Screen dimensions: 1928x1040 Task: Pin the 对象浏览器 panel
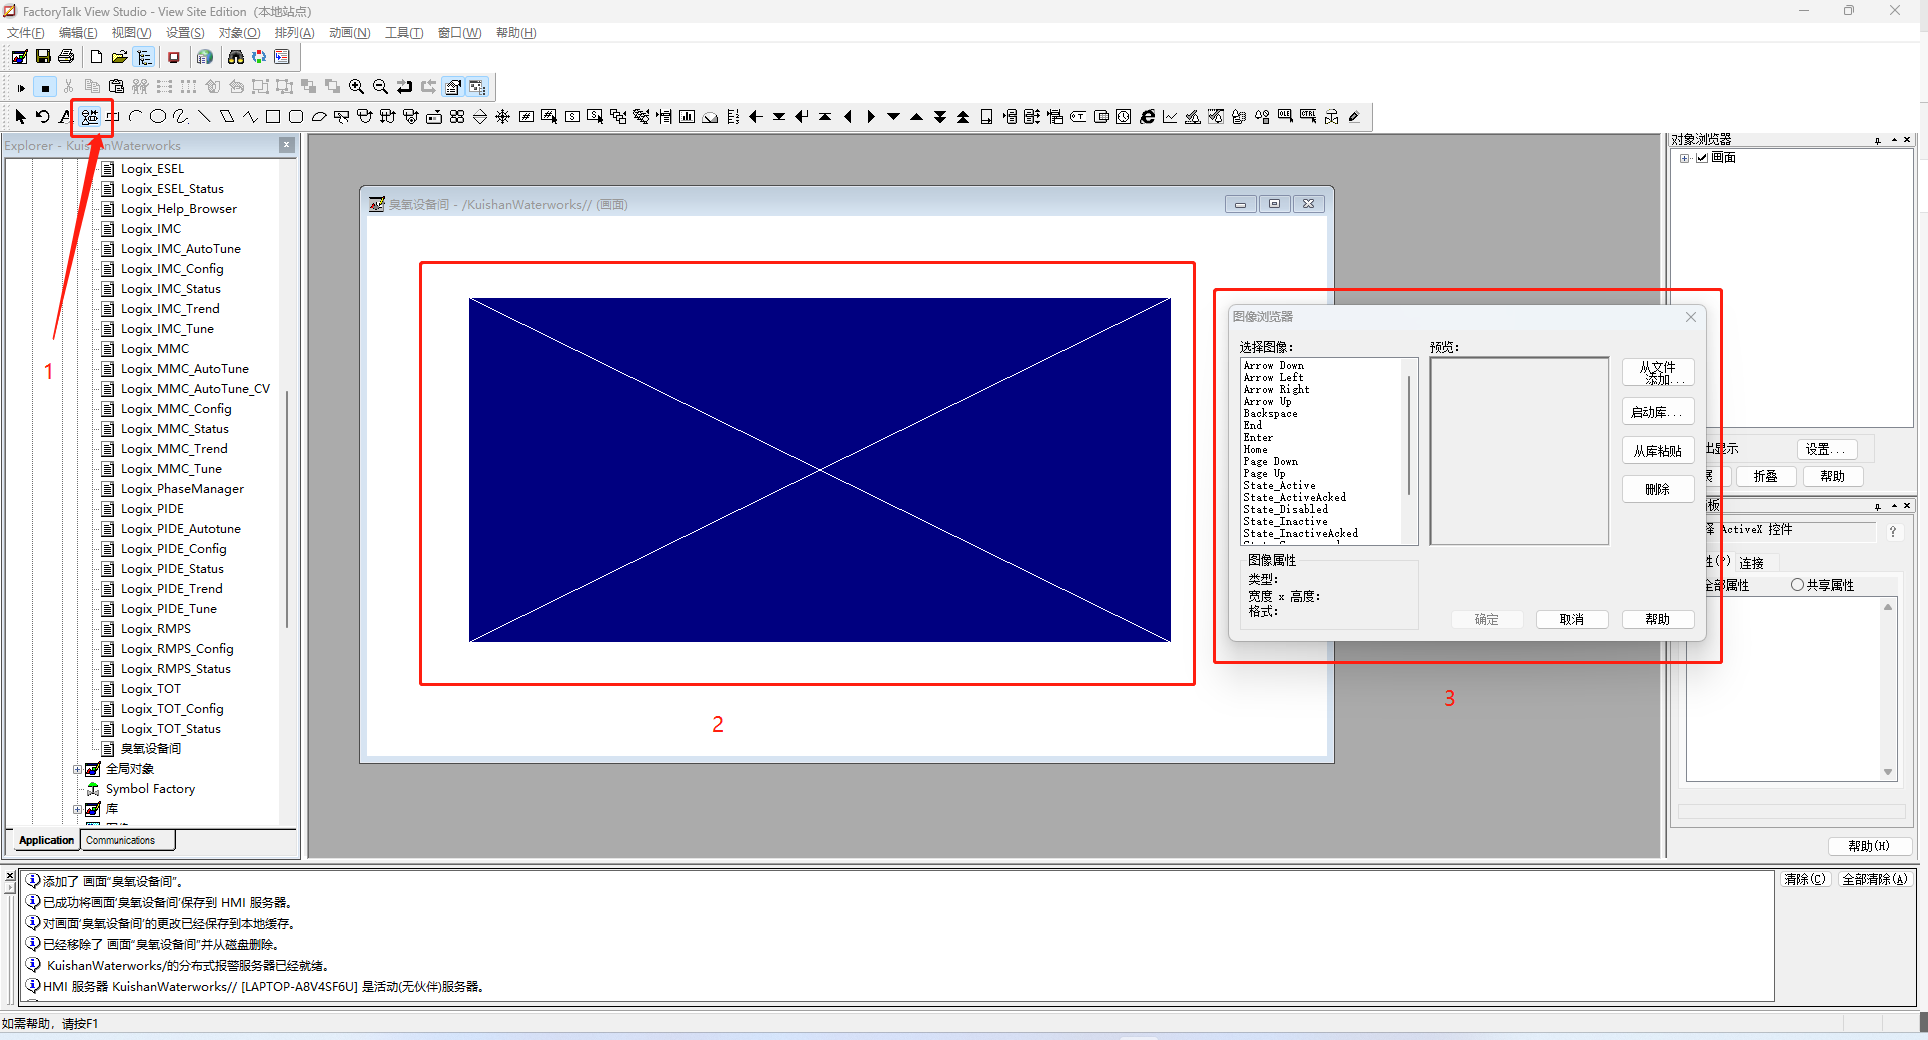point(1877,140)
